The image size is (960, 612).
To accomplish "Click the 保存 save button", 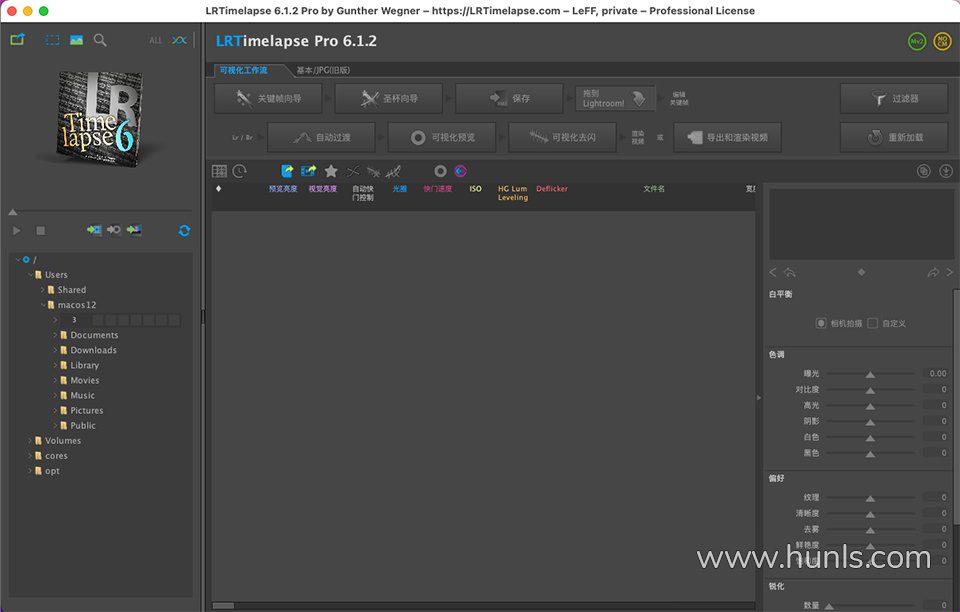I will point(509,99).
